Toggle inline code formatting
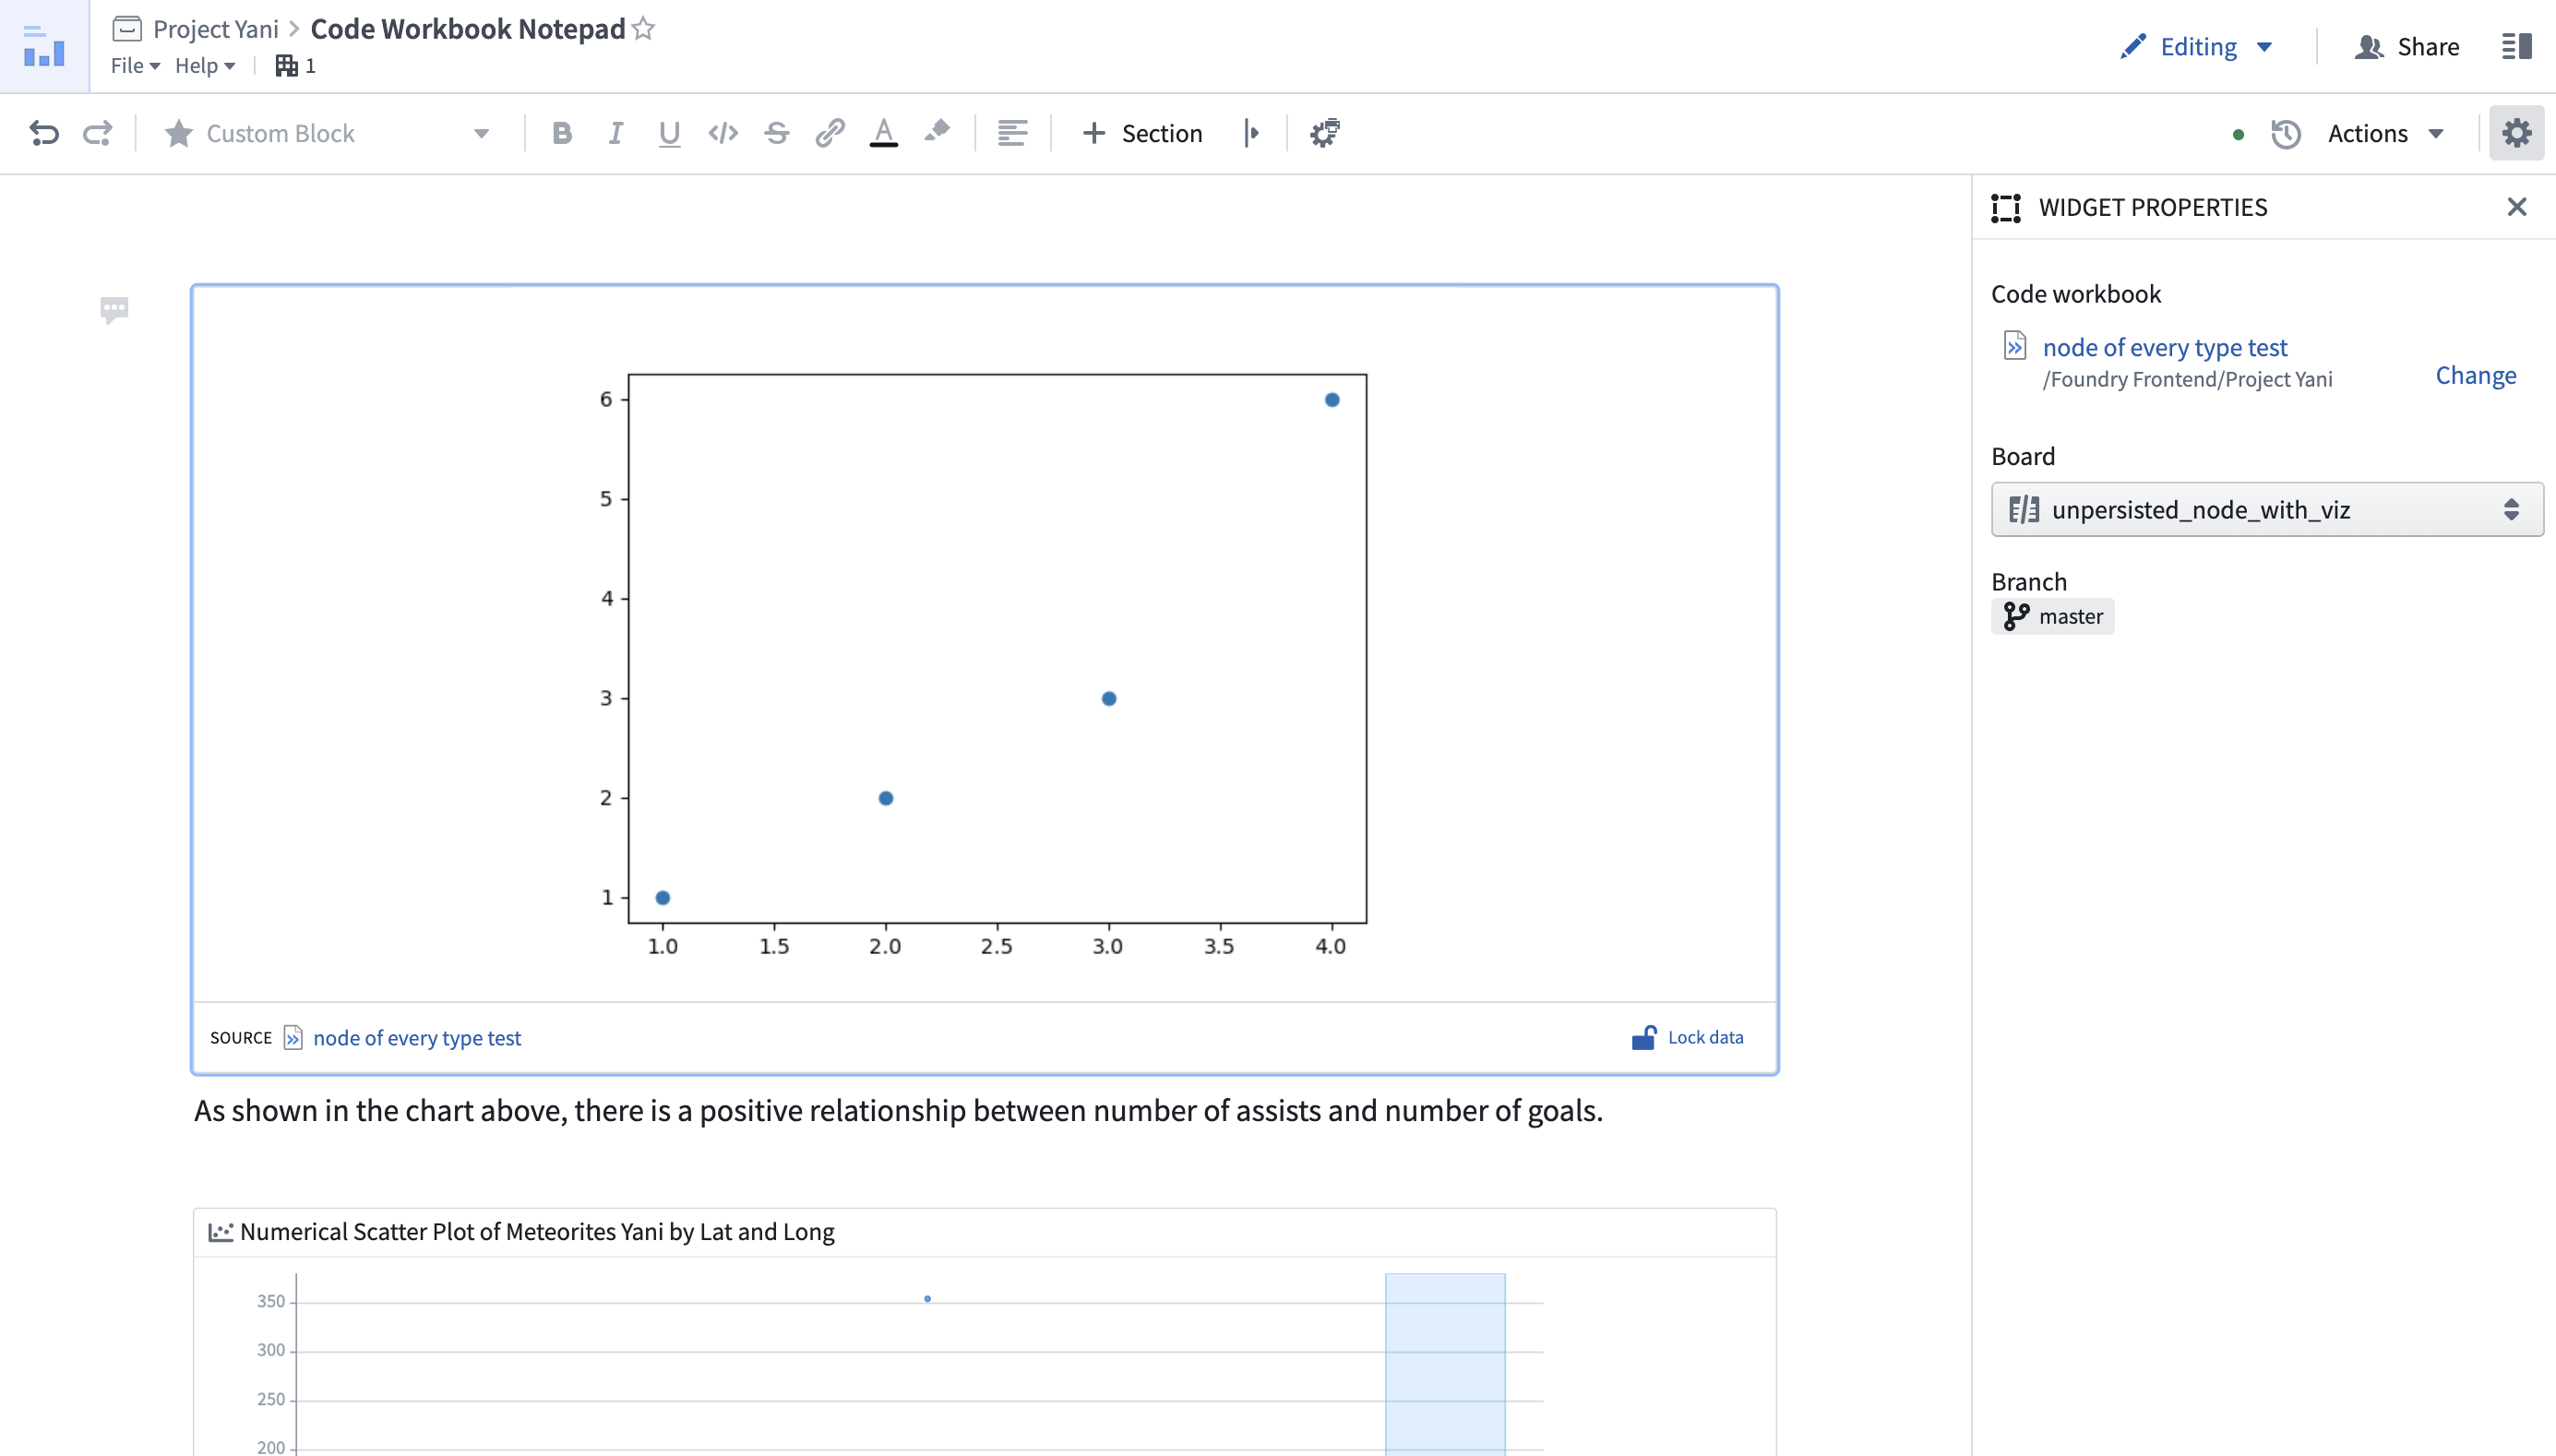2556x1456 pixels. pyautogui.click(x=723, y=133)
